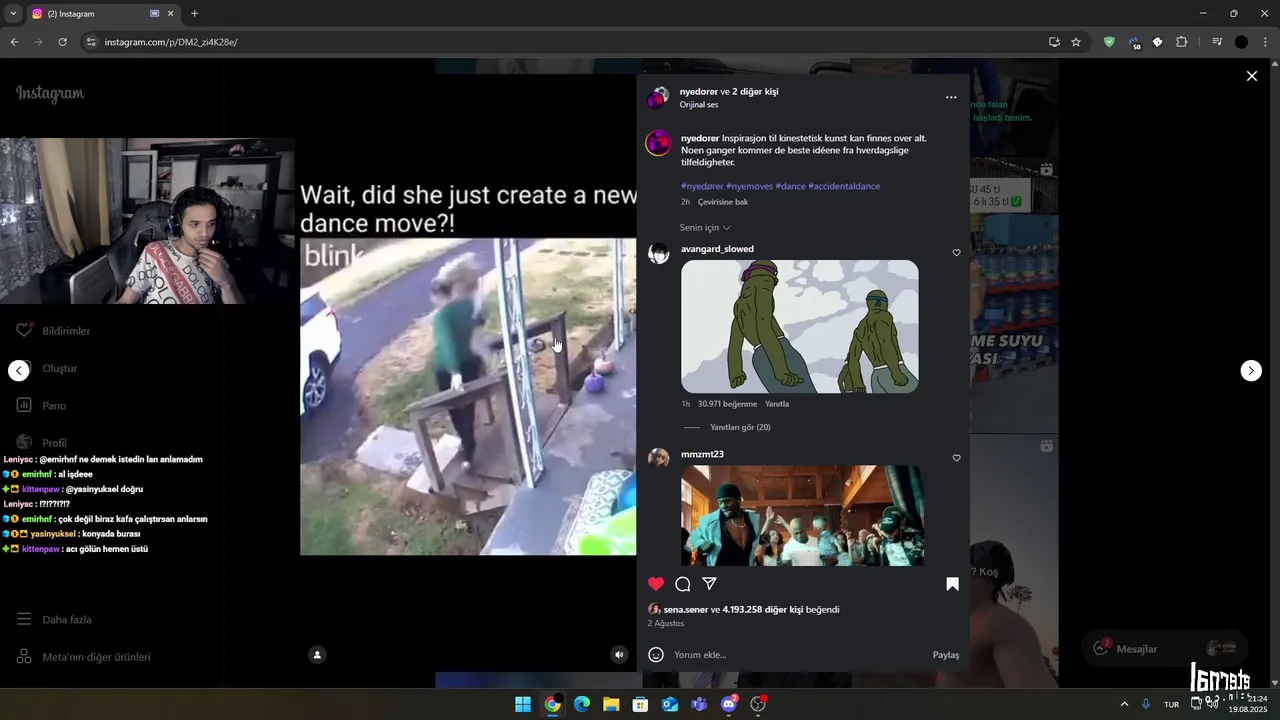1280x720 pixels.
Task: Click Çevirisine bak to translate caption
Action: tap(723, 202)
